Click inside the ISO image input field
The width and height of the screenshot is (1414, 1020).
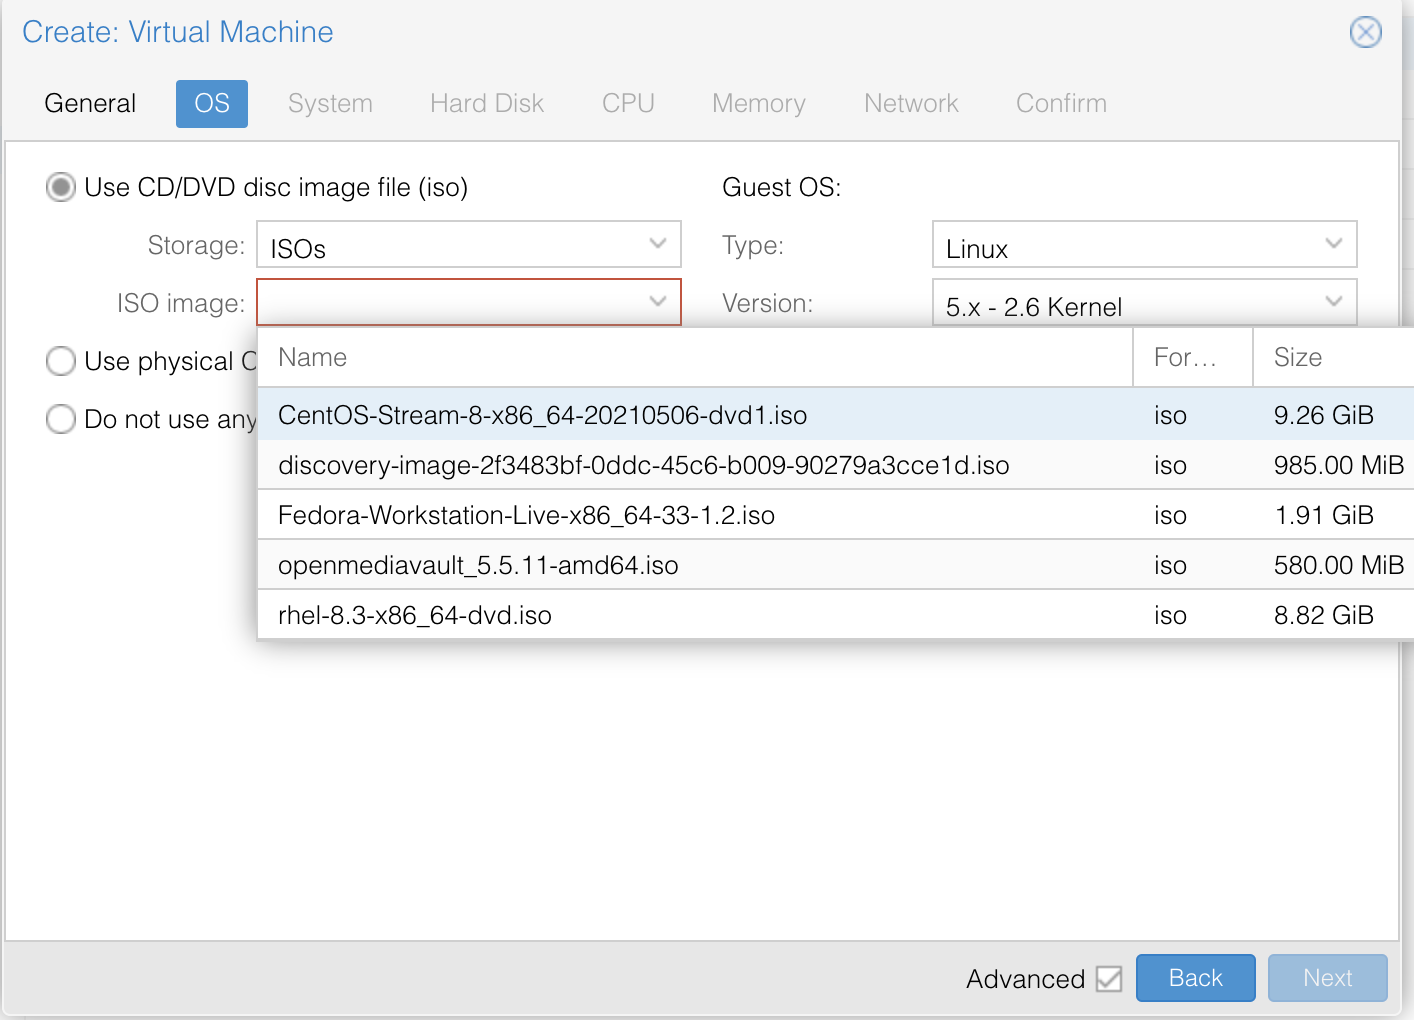pyautogui.click(x=449, y=302)
